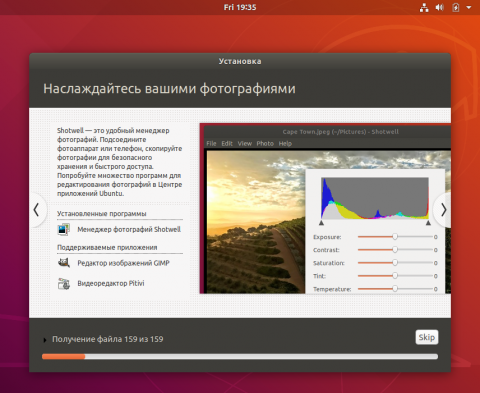Click the 'Установка' window title
Image resolution: width=480 pixels, height=393 pixels.
pyautogui.click(x=240, y=61)
